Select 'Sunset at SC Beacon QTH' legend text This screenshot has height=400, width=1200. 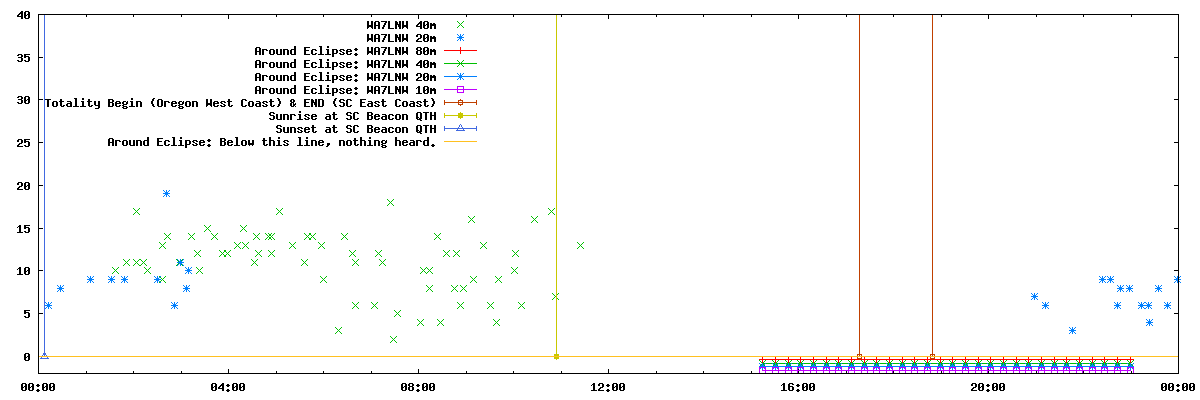pyautogui.click(x=356, y=128)
